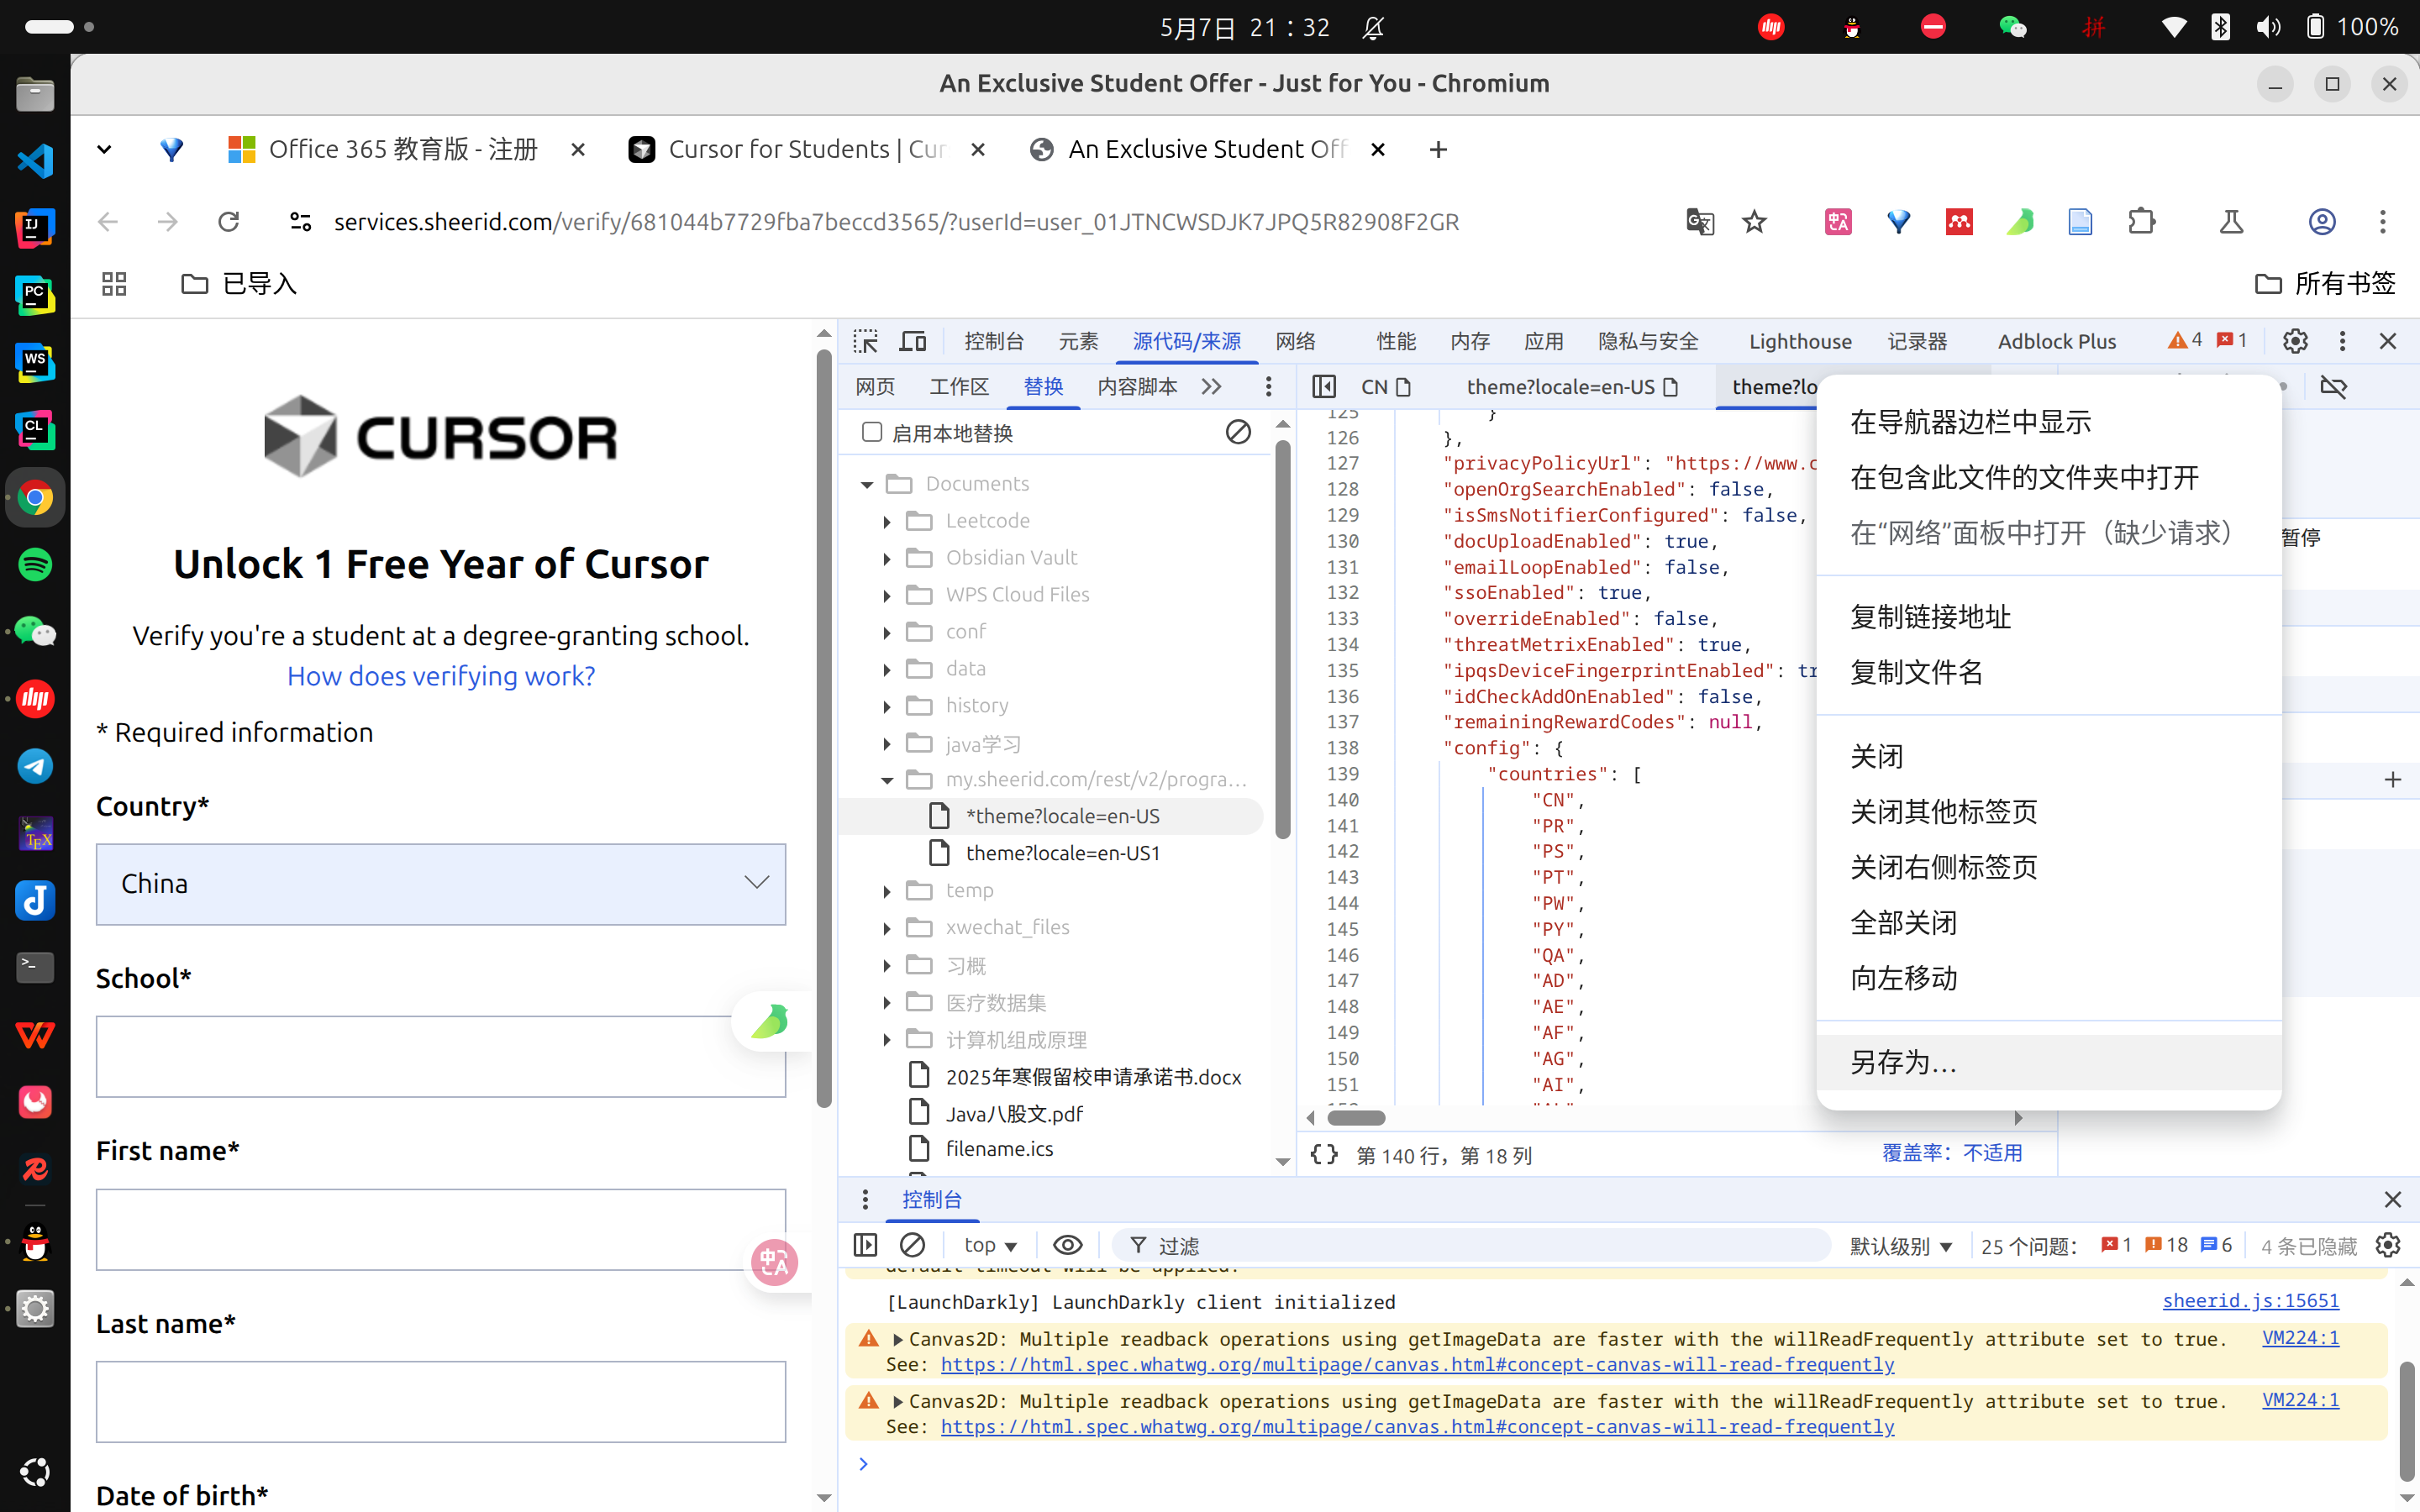Image resolution: width=2420 pixels, height=1512 pixels.
Task: Toggle the live expression eye icon
Action: tap(1067, 1245)
